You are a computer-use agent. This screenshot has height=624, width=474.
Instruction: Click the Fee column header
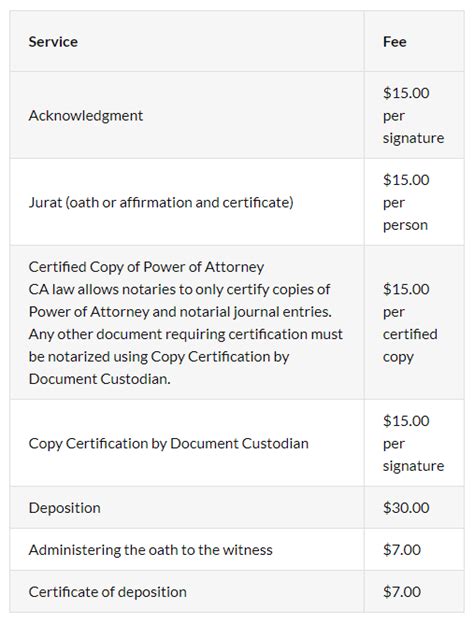394,42
